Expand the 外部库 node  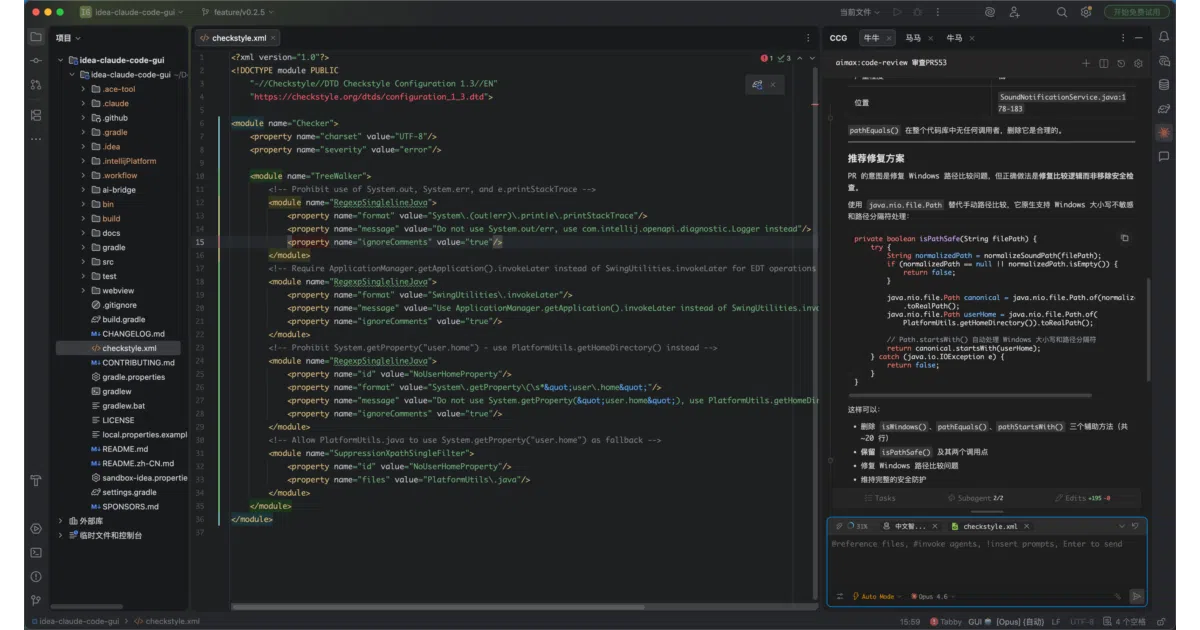tap(61, 521)
